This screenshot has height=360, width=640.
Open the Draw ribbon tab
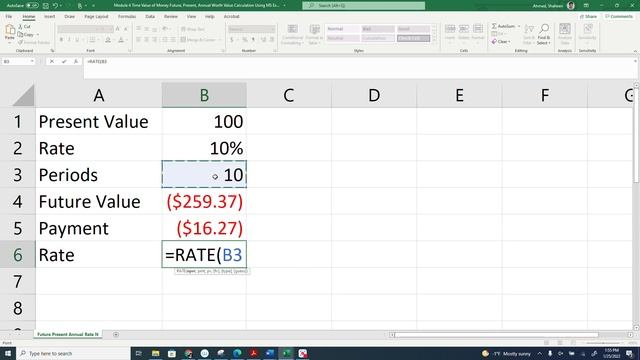click(69, 17)
